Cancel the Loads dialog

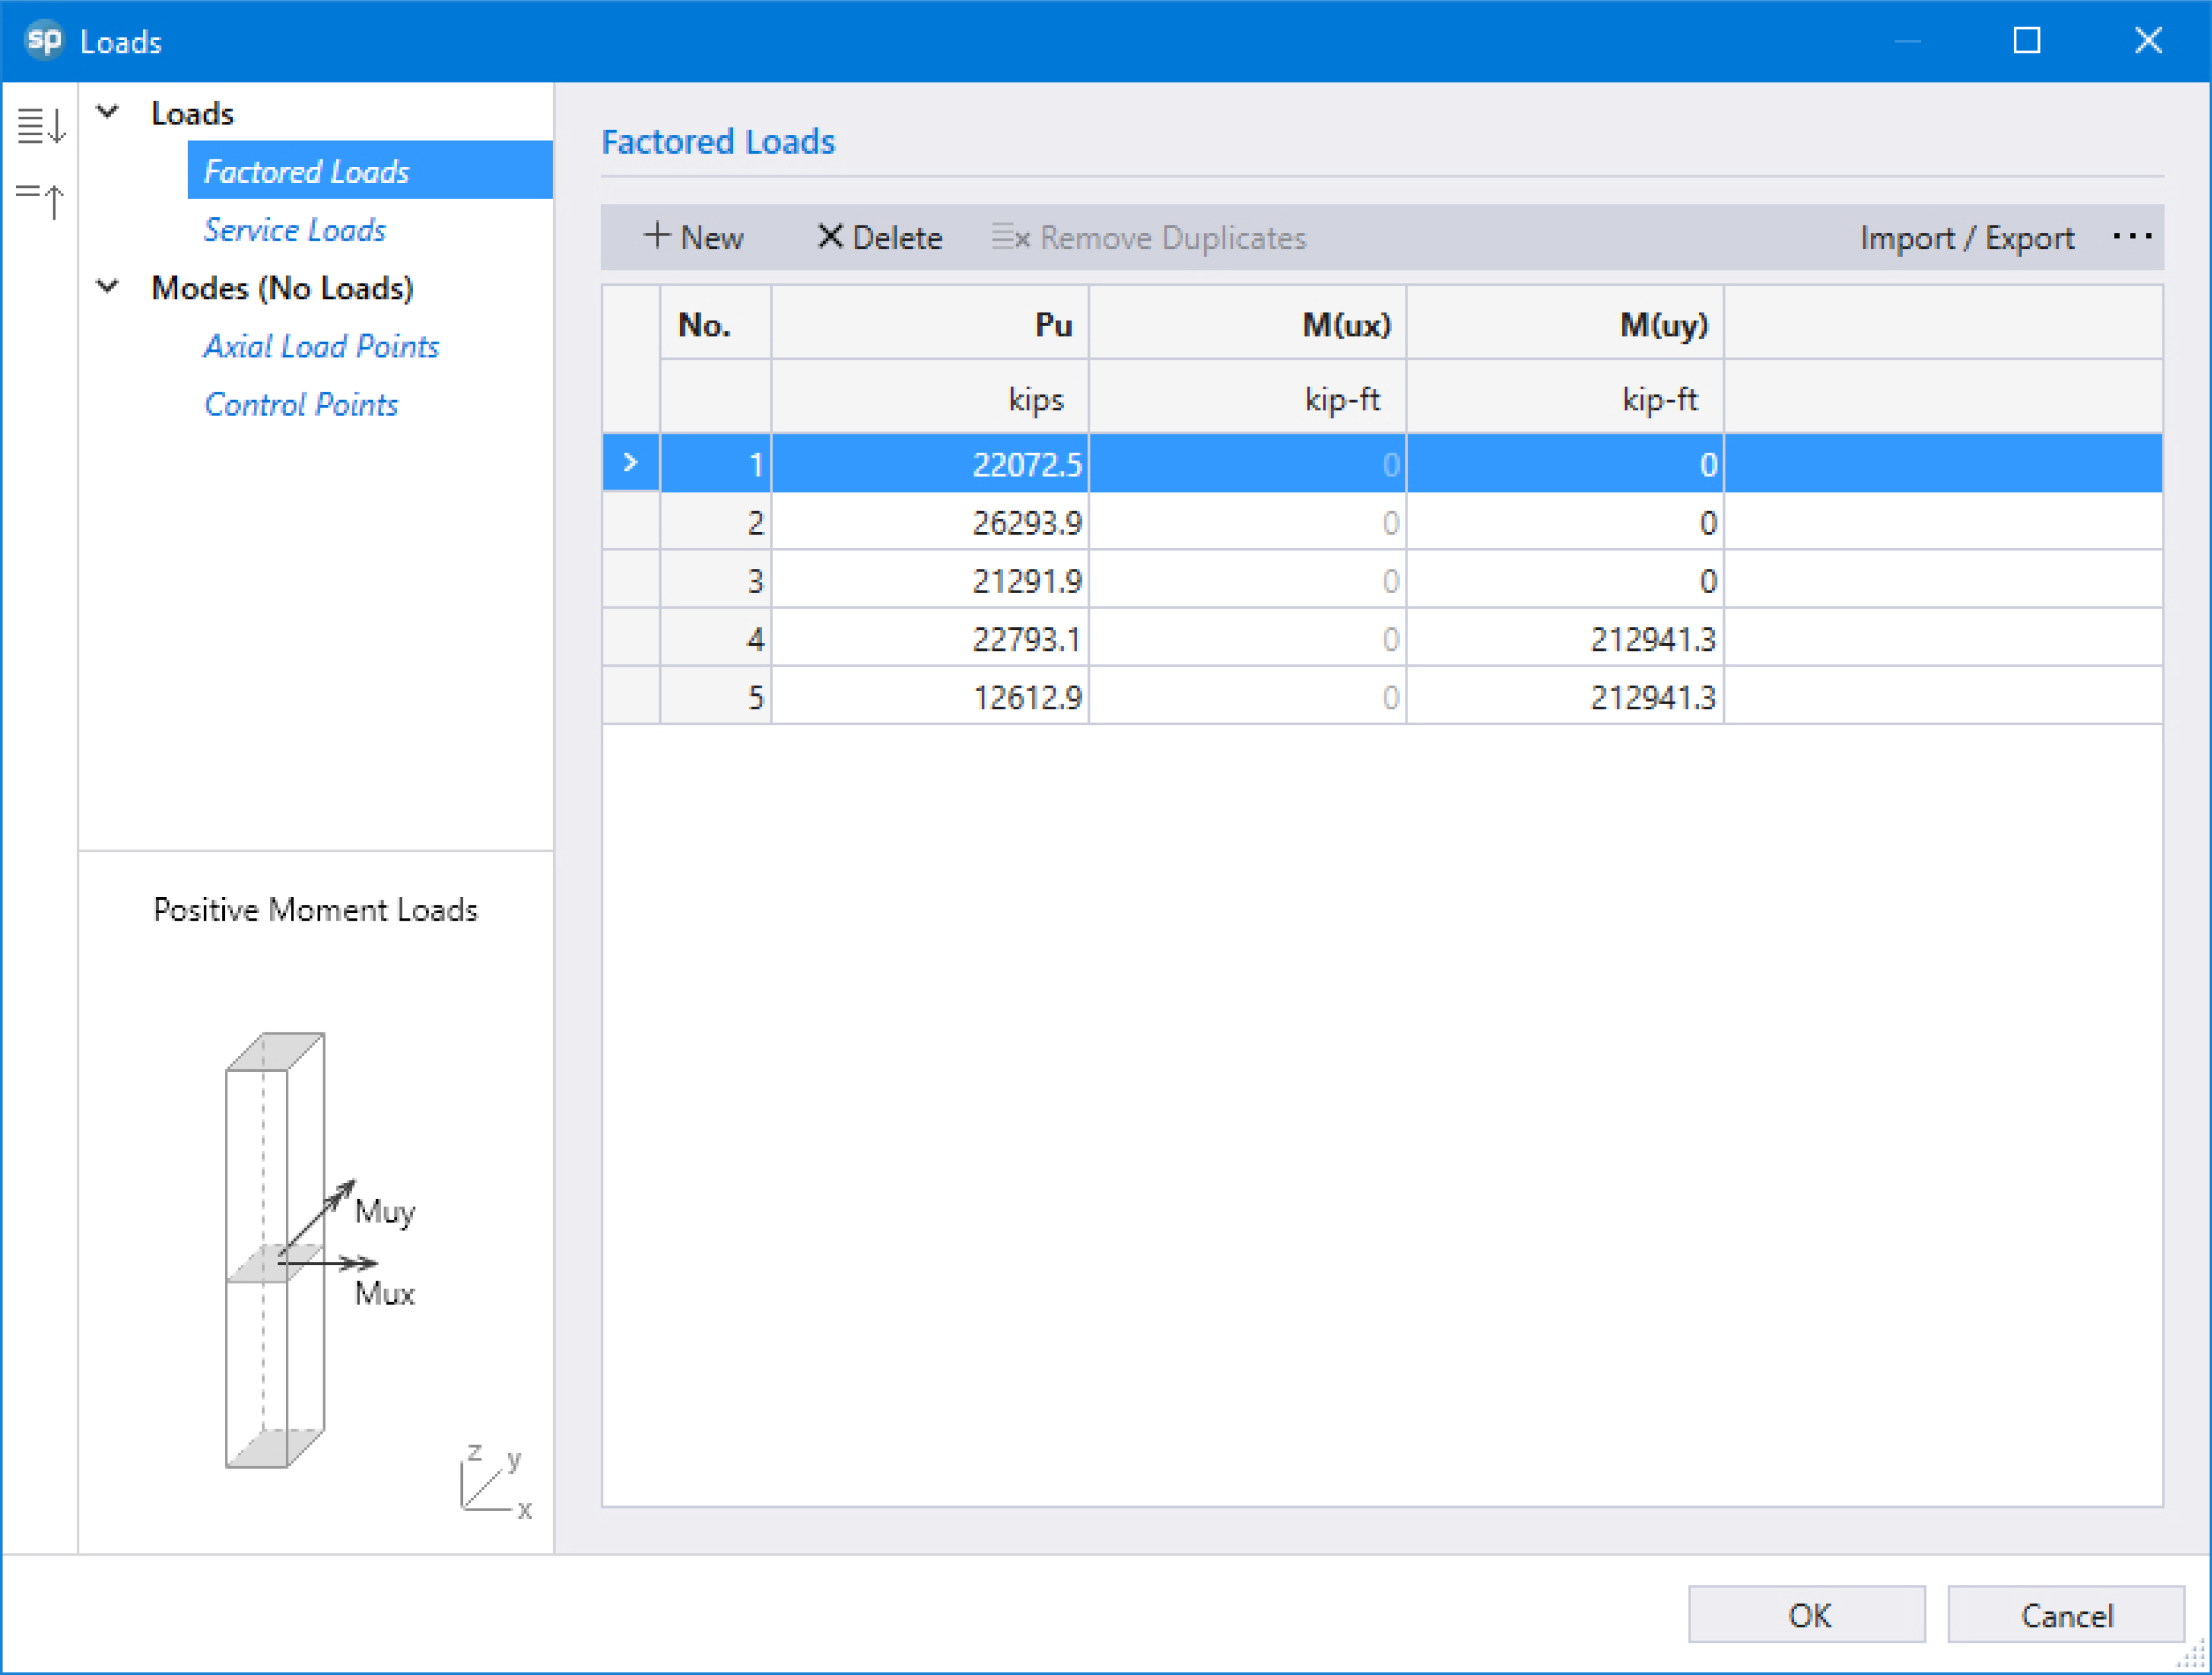point(2066,1614)
